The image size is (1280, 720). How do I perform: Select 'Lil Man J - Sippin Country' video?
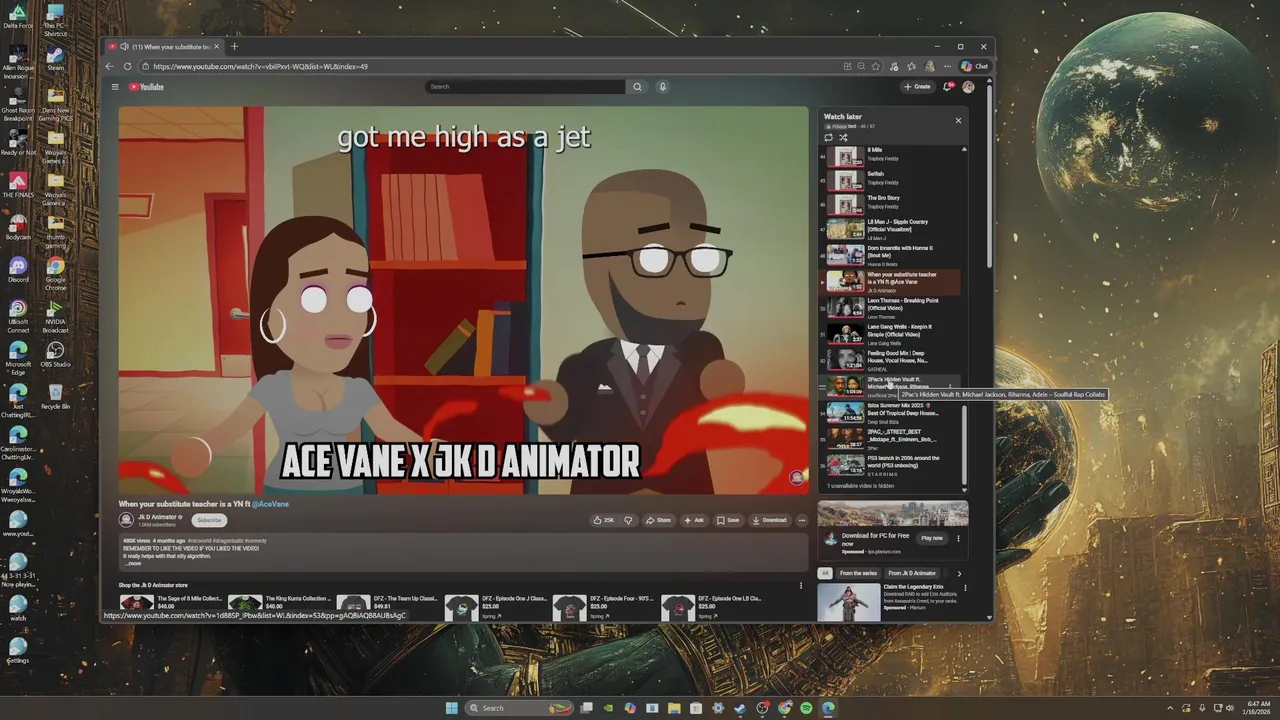coord(892,229)
